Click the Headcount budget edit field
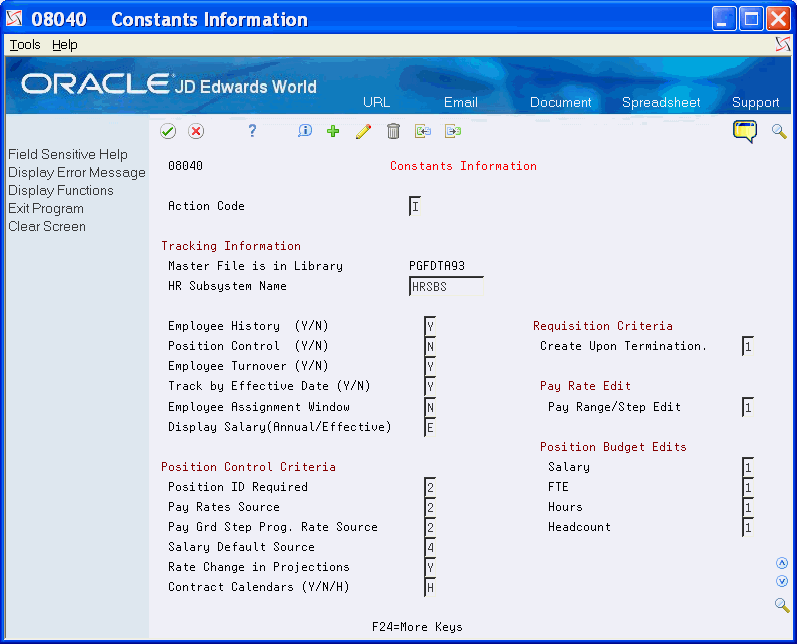The width and height of the screenshot is (797, 644). 748,528
